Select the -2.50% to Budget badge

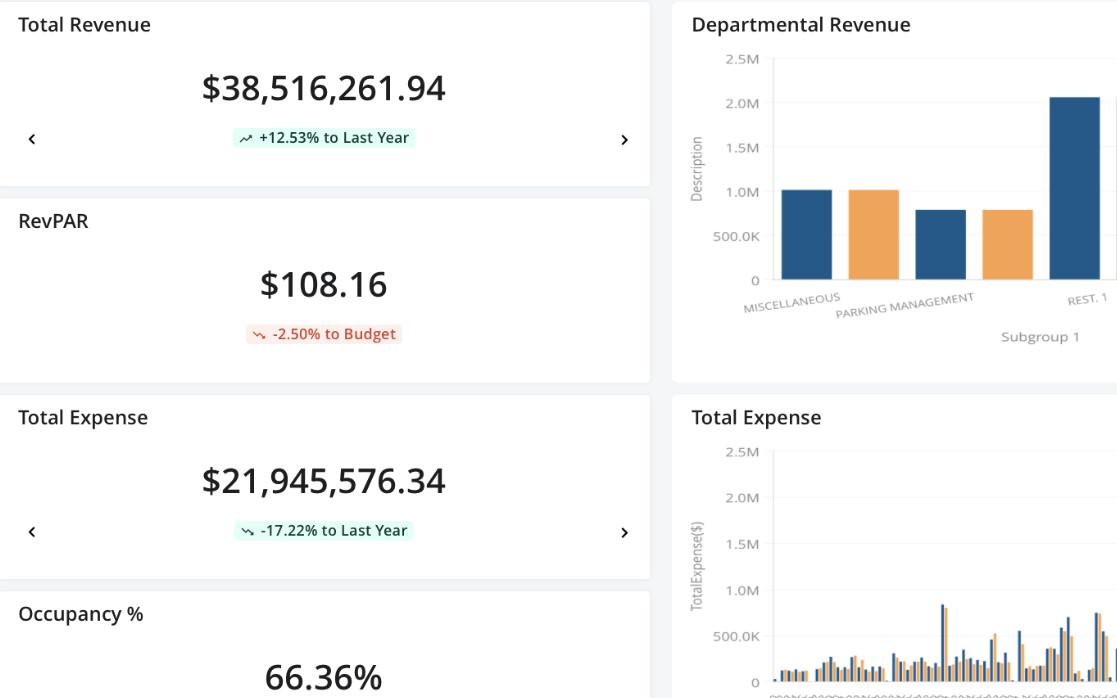[x=324, y=335]
